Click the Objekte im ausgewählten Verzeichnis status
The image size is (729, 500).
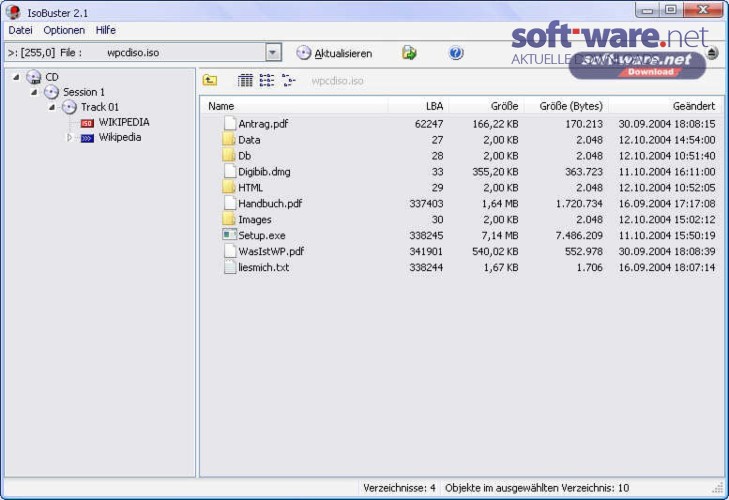pyautogui.click(x=537, y=488)
